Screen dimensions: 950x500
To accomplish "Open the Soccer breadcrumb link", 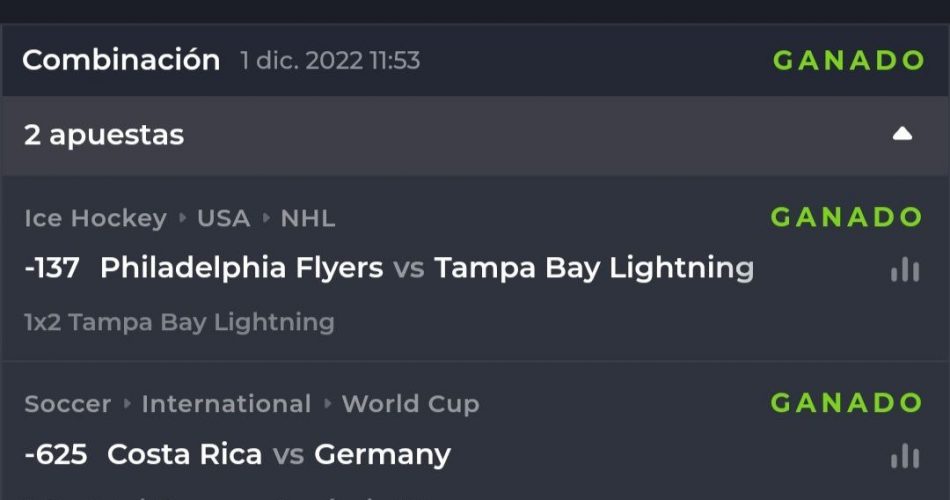I will (x=67, y=404).
